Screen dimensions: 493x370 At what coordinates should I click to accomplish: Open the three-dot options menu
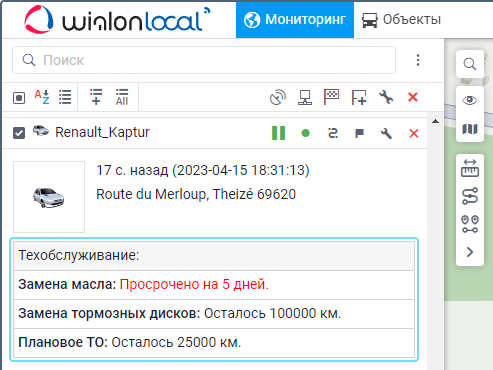click(418, 60)
